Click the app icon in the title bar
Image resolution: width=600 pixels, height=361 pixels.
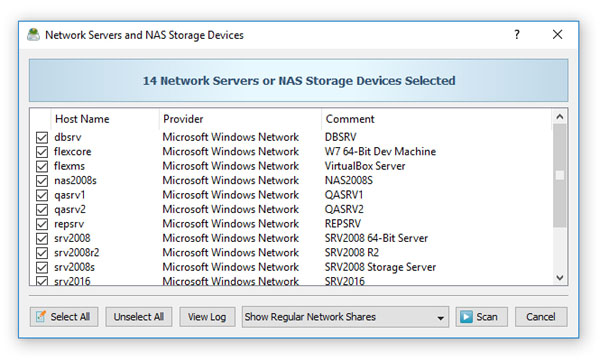(33, 35)
